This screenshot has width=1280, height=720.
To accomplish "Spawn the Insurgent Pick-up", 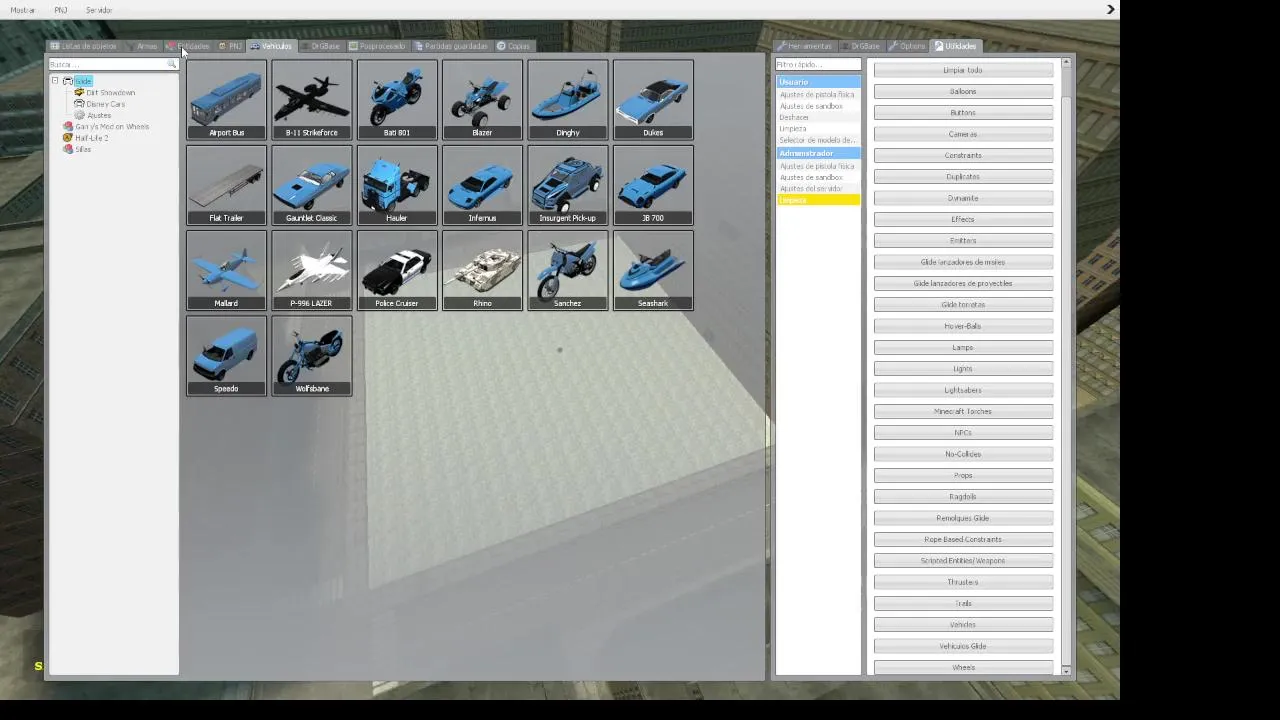I will pos(568,185).
